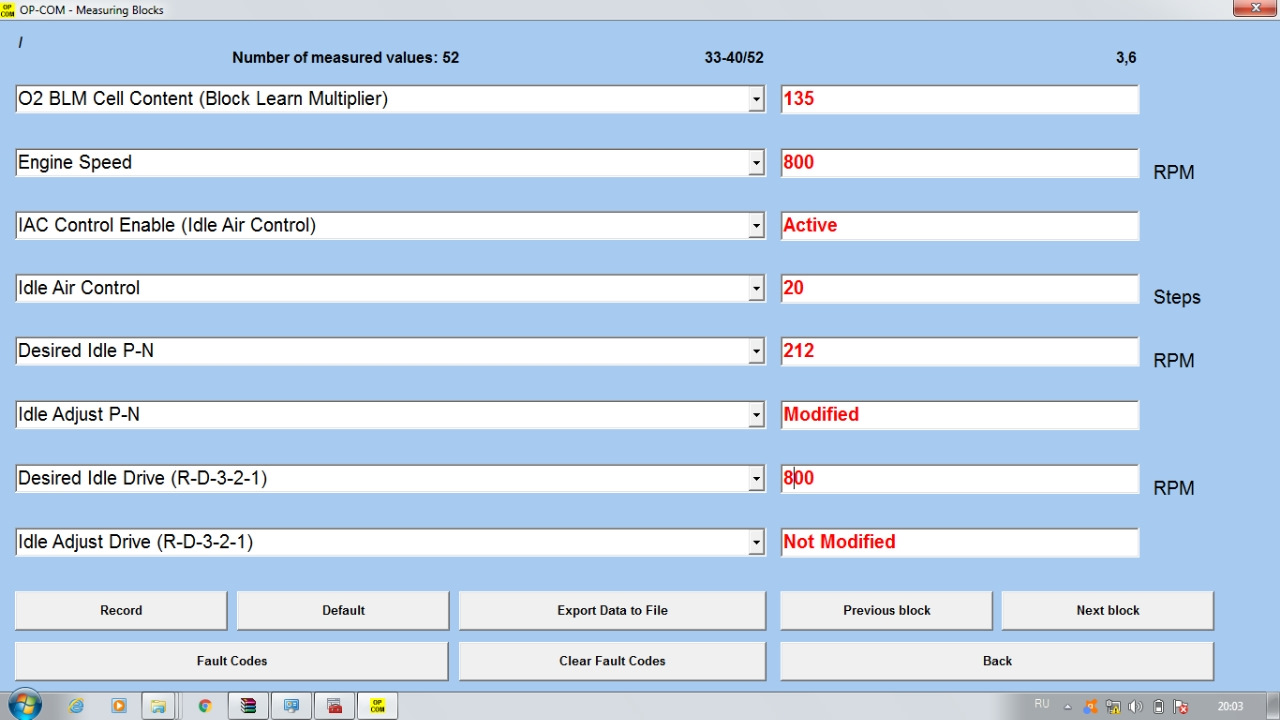The width and height of the screenshot is (1280, 720).
Task: Click Export Data to File
Action: coord(612,610)
